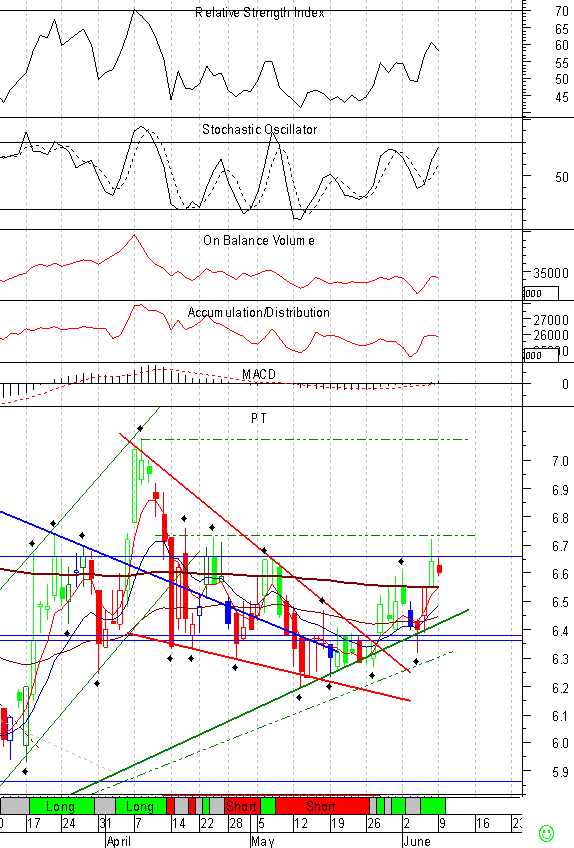
Task: Select the Stochastic Oscillator panel title
Action: tap(260, 130)
